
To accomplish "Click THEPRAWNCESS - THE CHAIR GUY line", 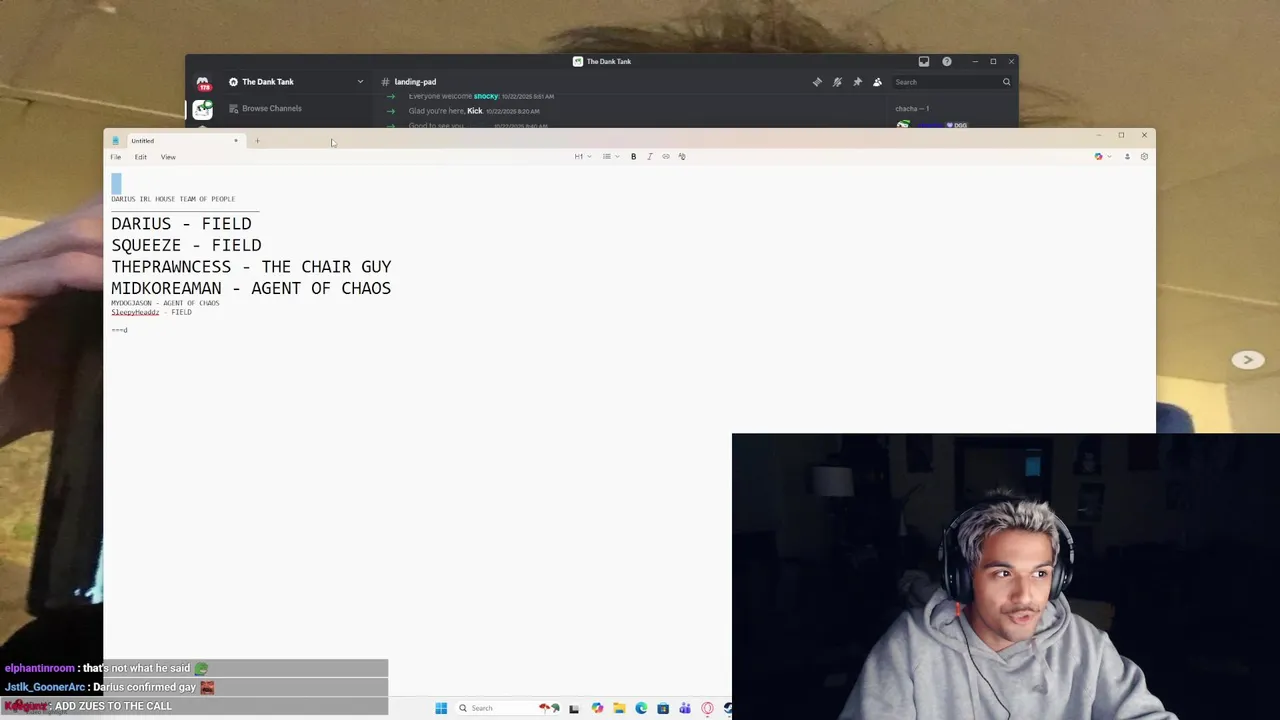I will (x=251, y=267).
